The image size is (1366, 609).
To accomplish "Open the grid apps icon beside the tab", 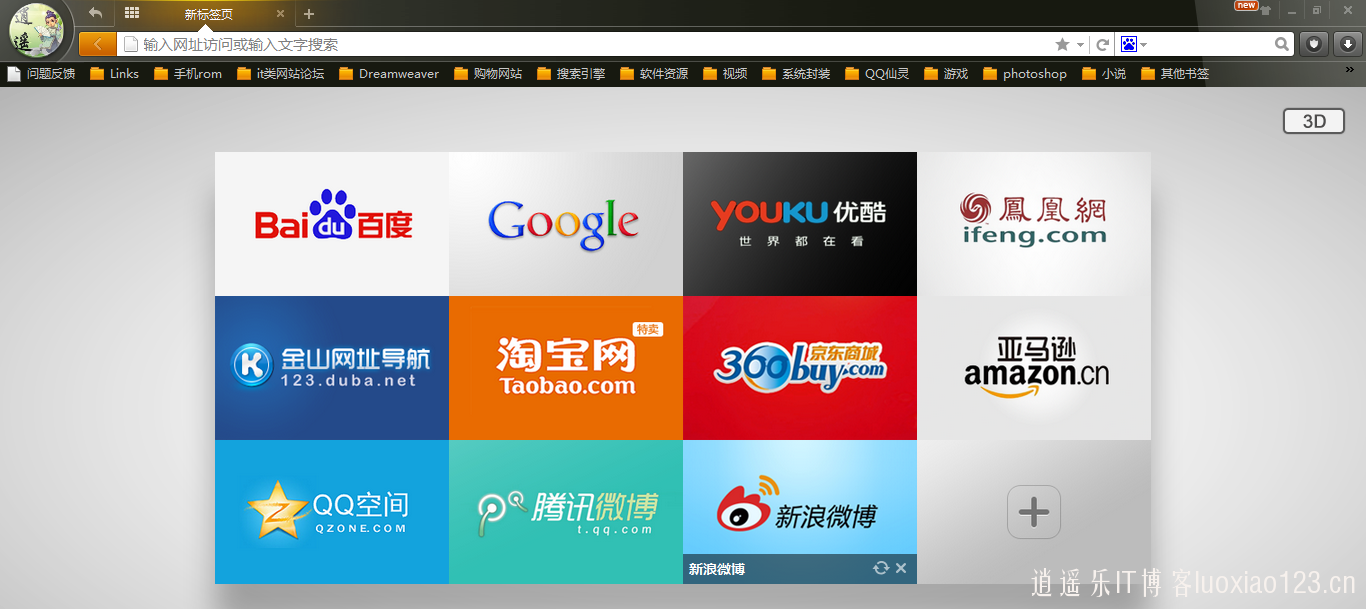I will 132,13.
